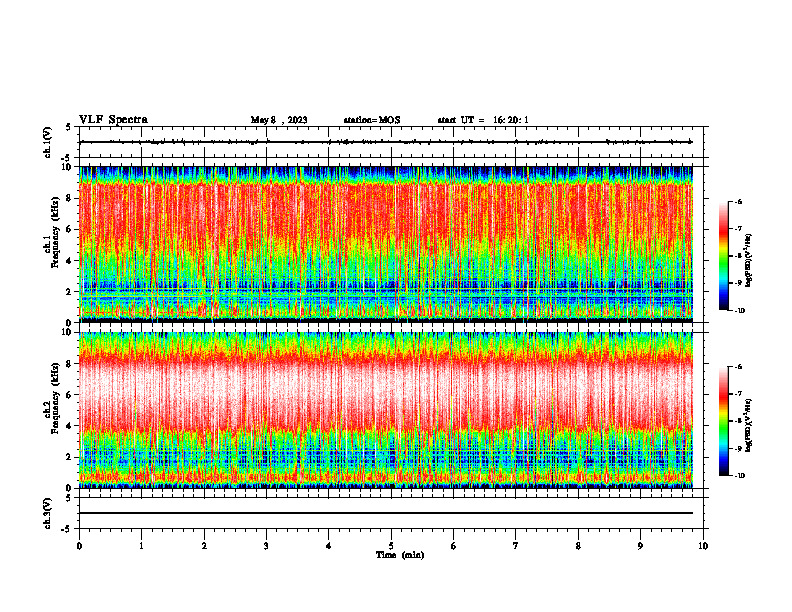This screenshot has width=792, height=612.
Task: Click the time axis tick label "3"
Action: (266, 546)
